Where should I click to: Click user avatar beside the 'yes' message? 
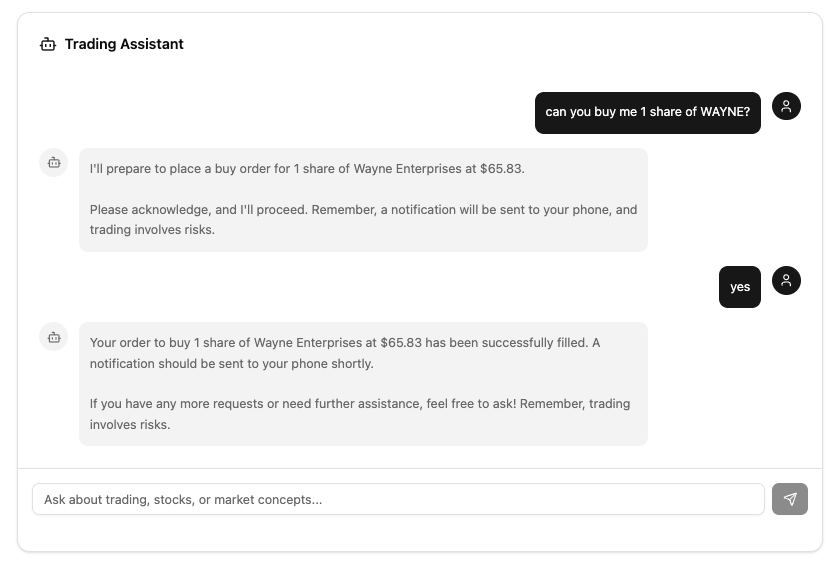[786, 281]
